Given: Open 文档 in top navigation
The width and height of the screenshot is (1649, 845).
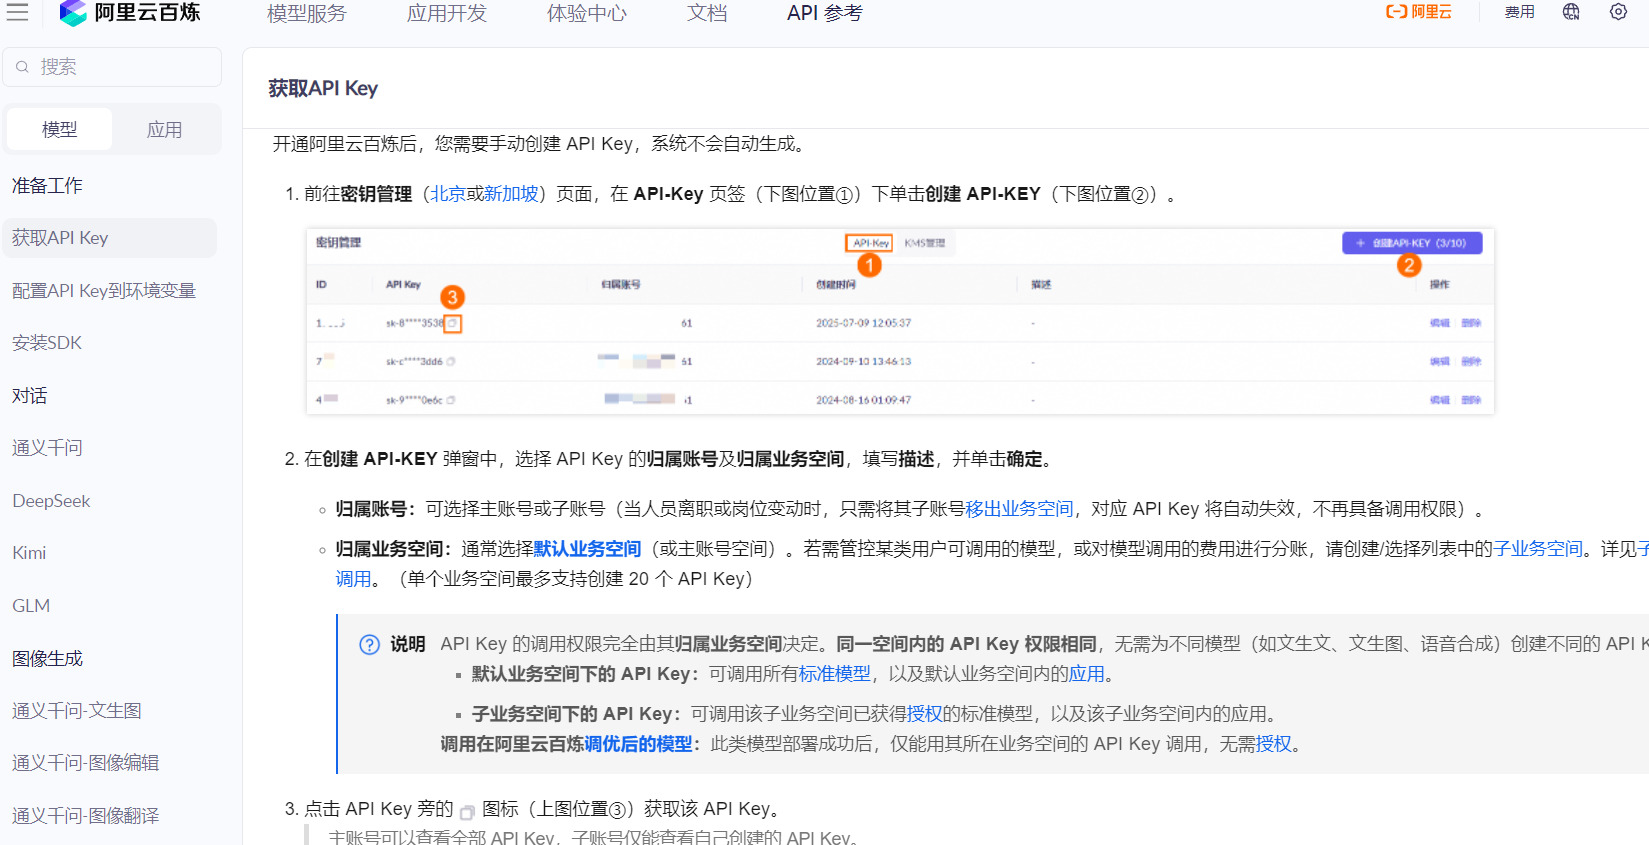Looking at the screenshot, I should 707,13.
